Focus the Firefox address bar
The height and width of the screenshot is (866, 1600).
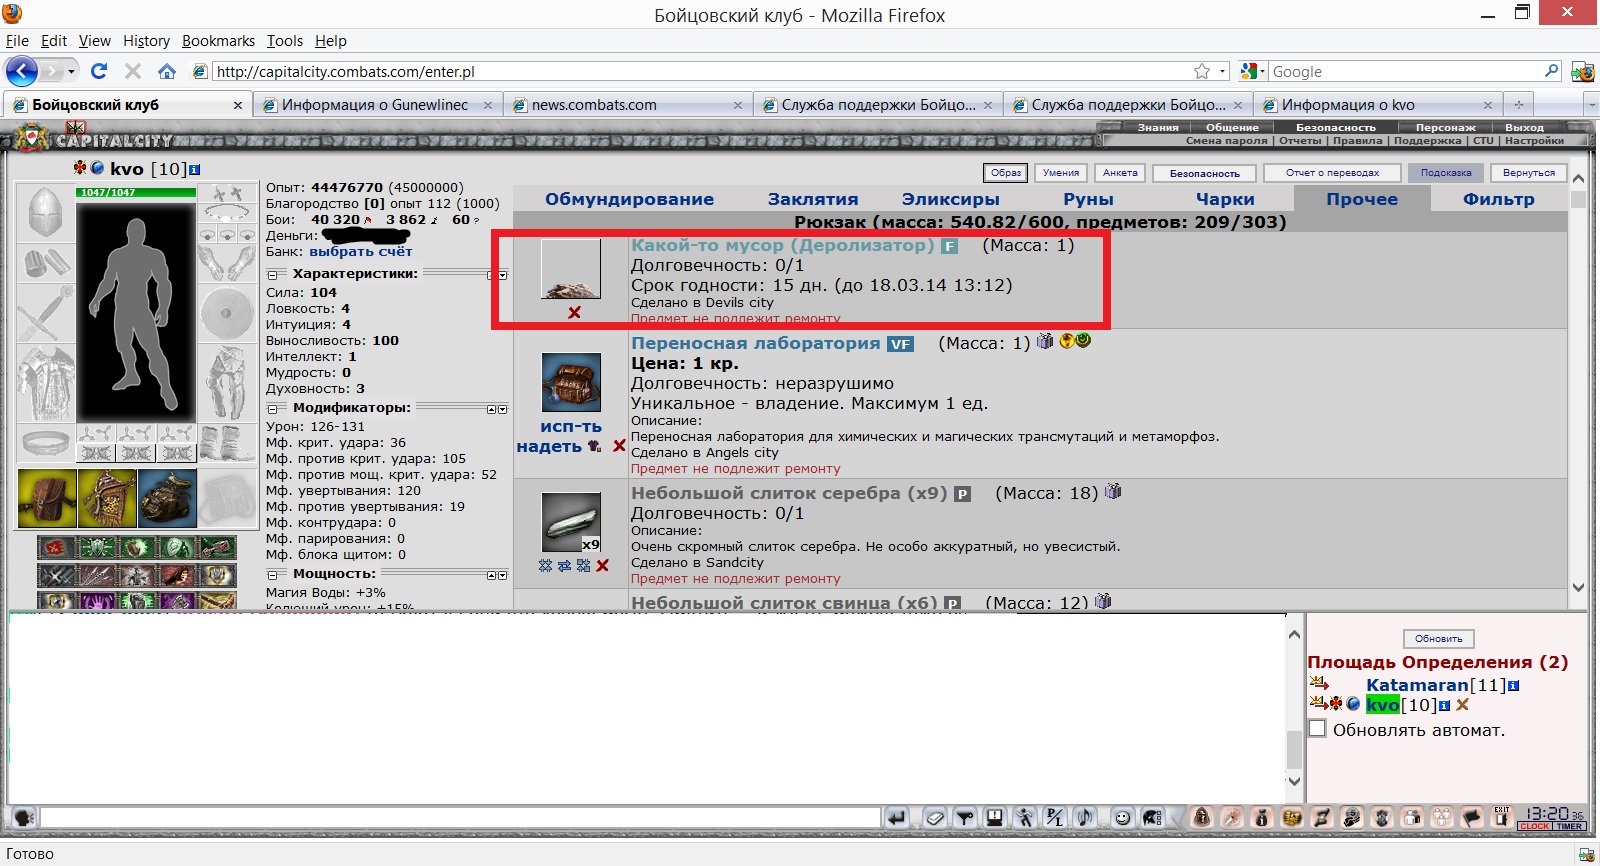tap(700, 71)
